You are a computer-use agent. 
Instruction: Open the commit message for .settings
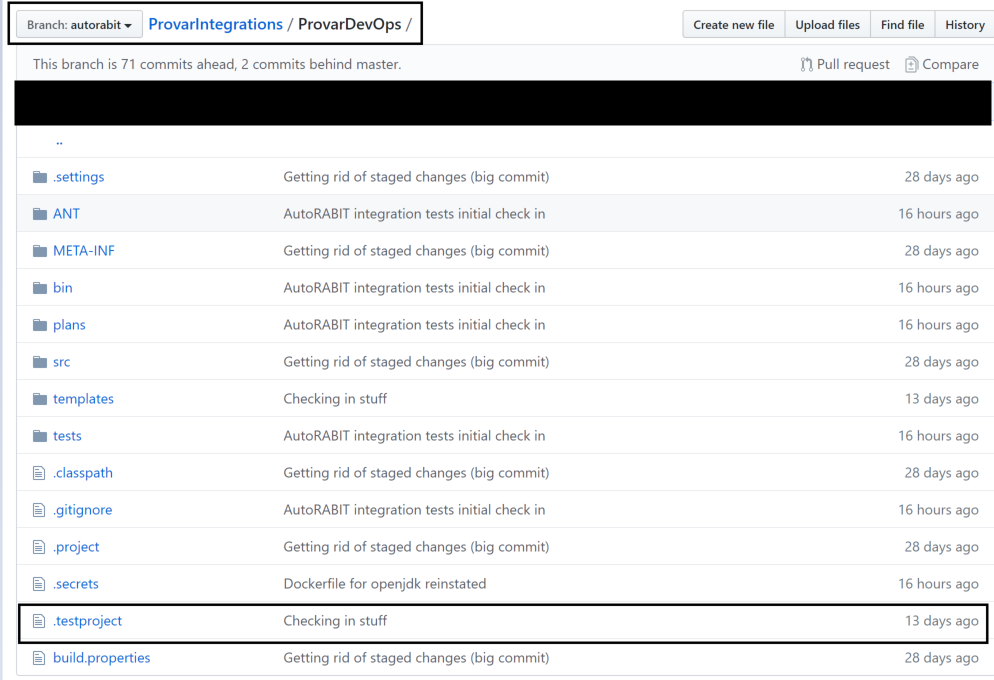(416, 177)
